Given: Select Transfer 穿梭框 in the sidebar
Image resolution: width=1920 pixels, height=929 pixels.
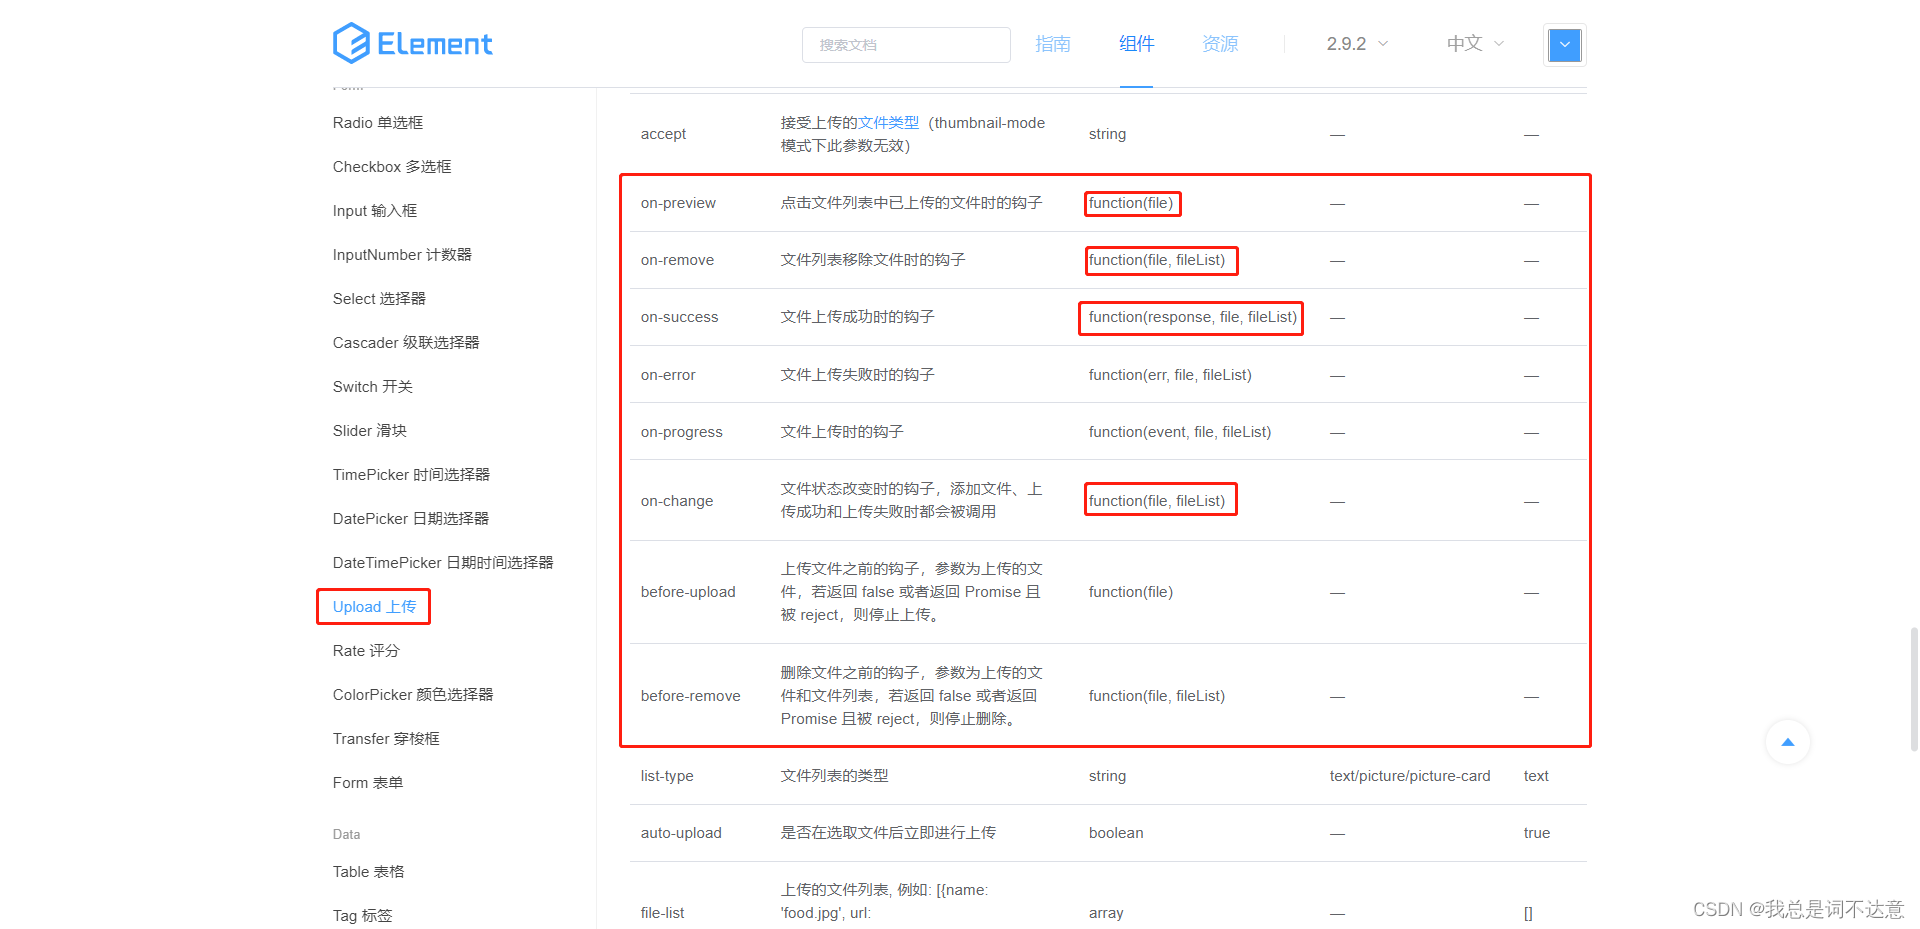Looking at the screenshot, I should (386, 738).
